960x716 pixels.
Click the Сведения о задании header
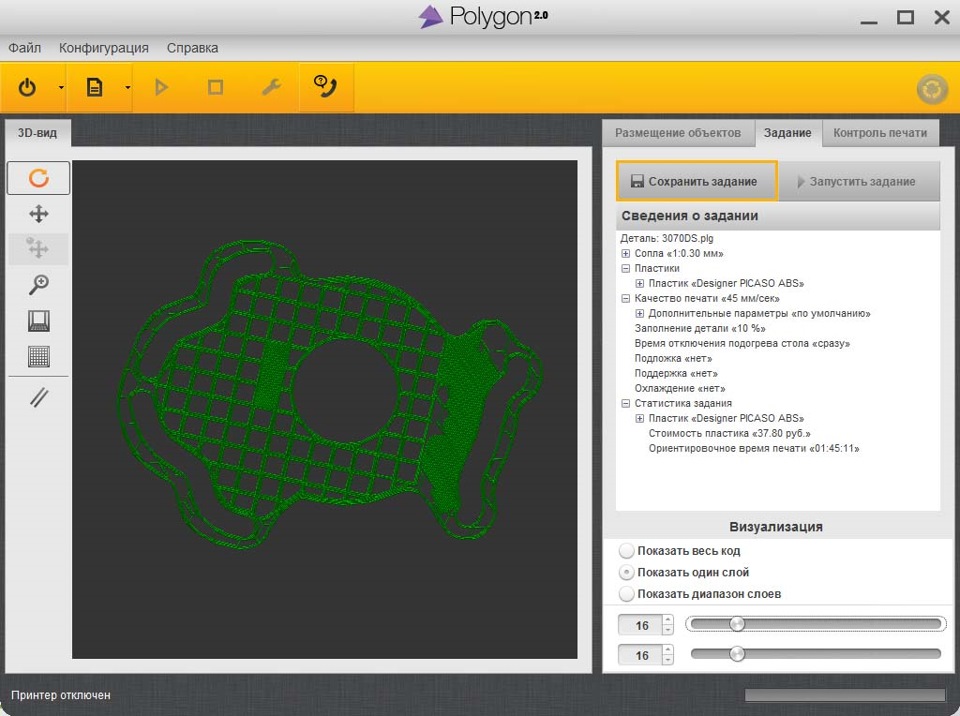pos(778,216)
